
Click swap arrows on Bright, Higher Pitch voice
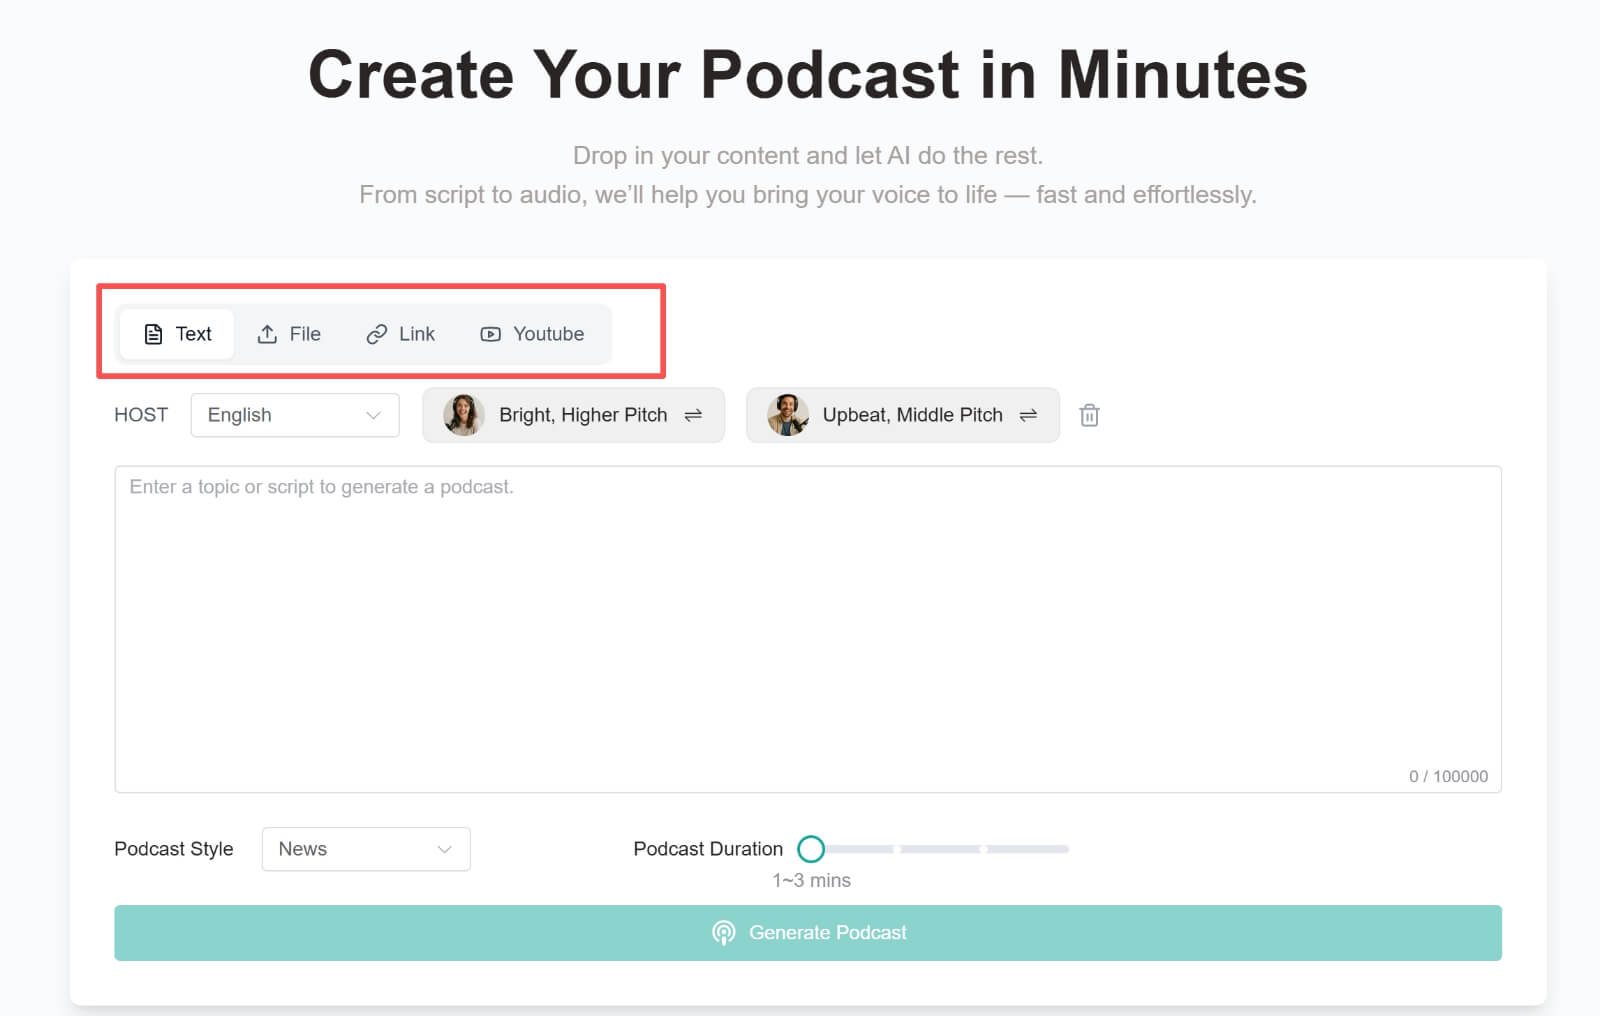[693, 415]
